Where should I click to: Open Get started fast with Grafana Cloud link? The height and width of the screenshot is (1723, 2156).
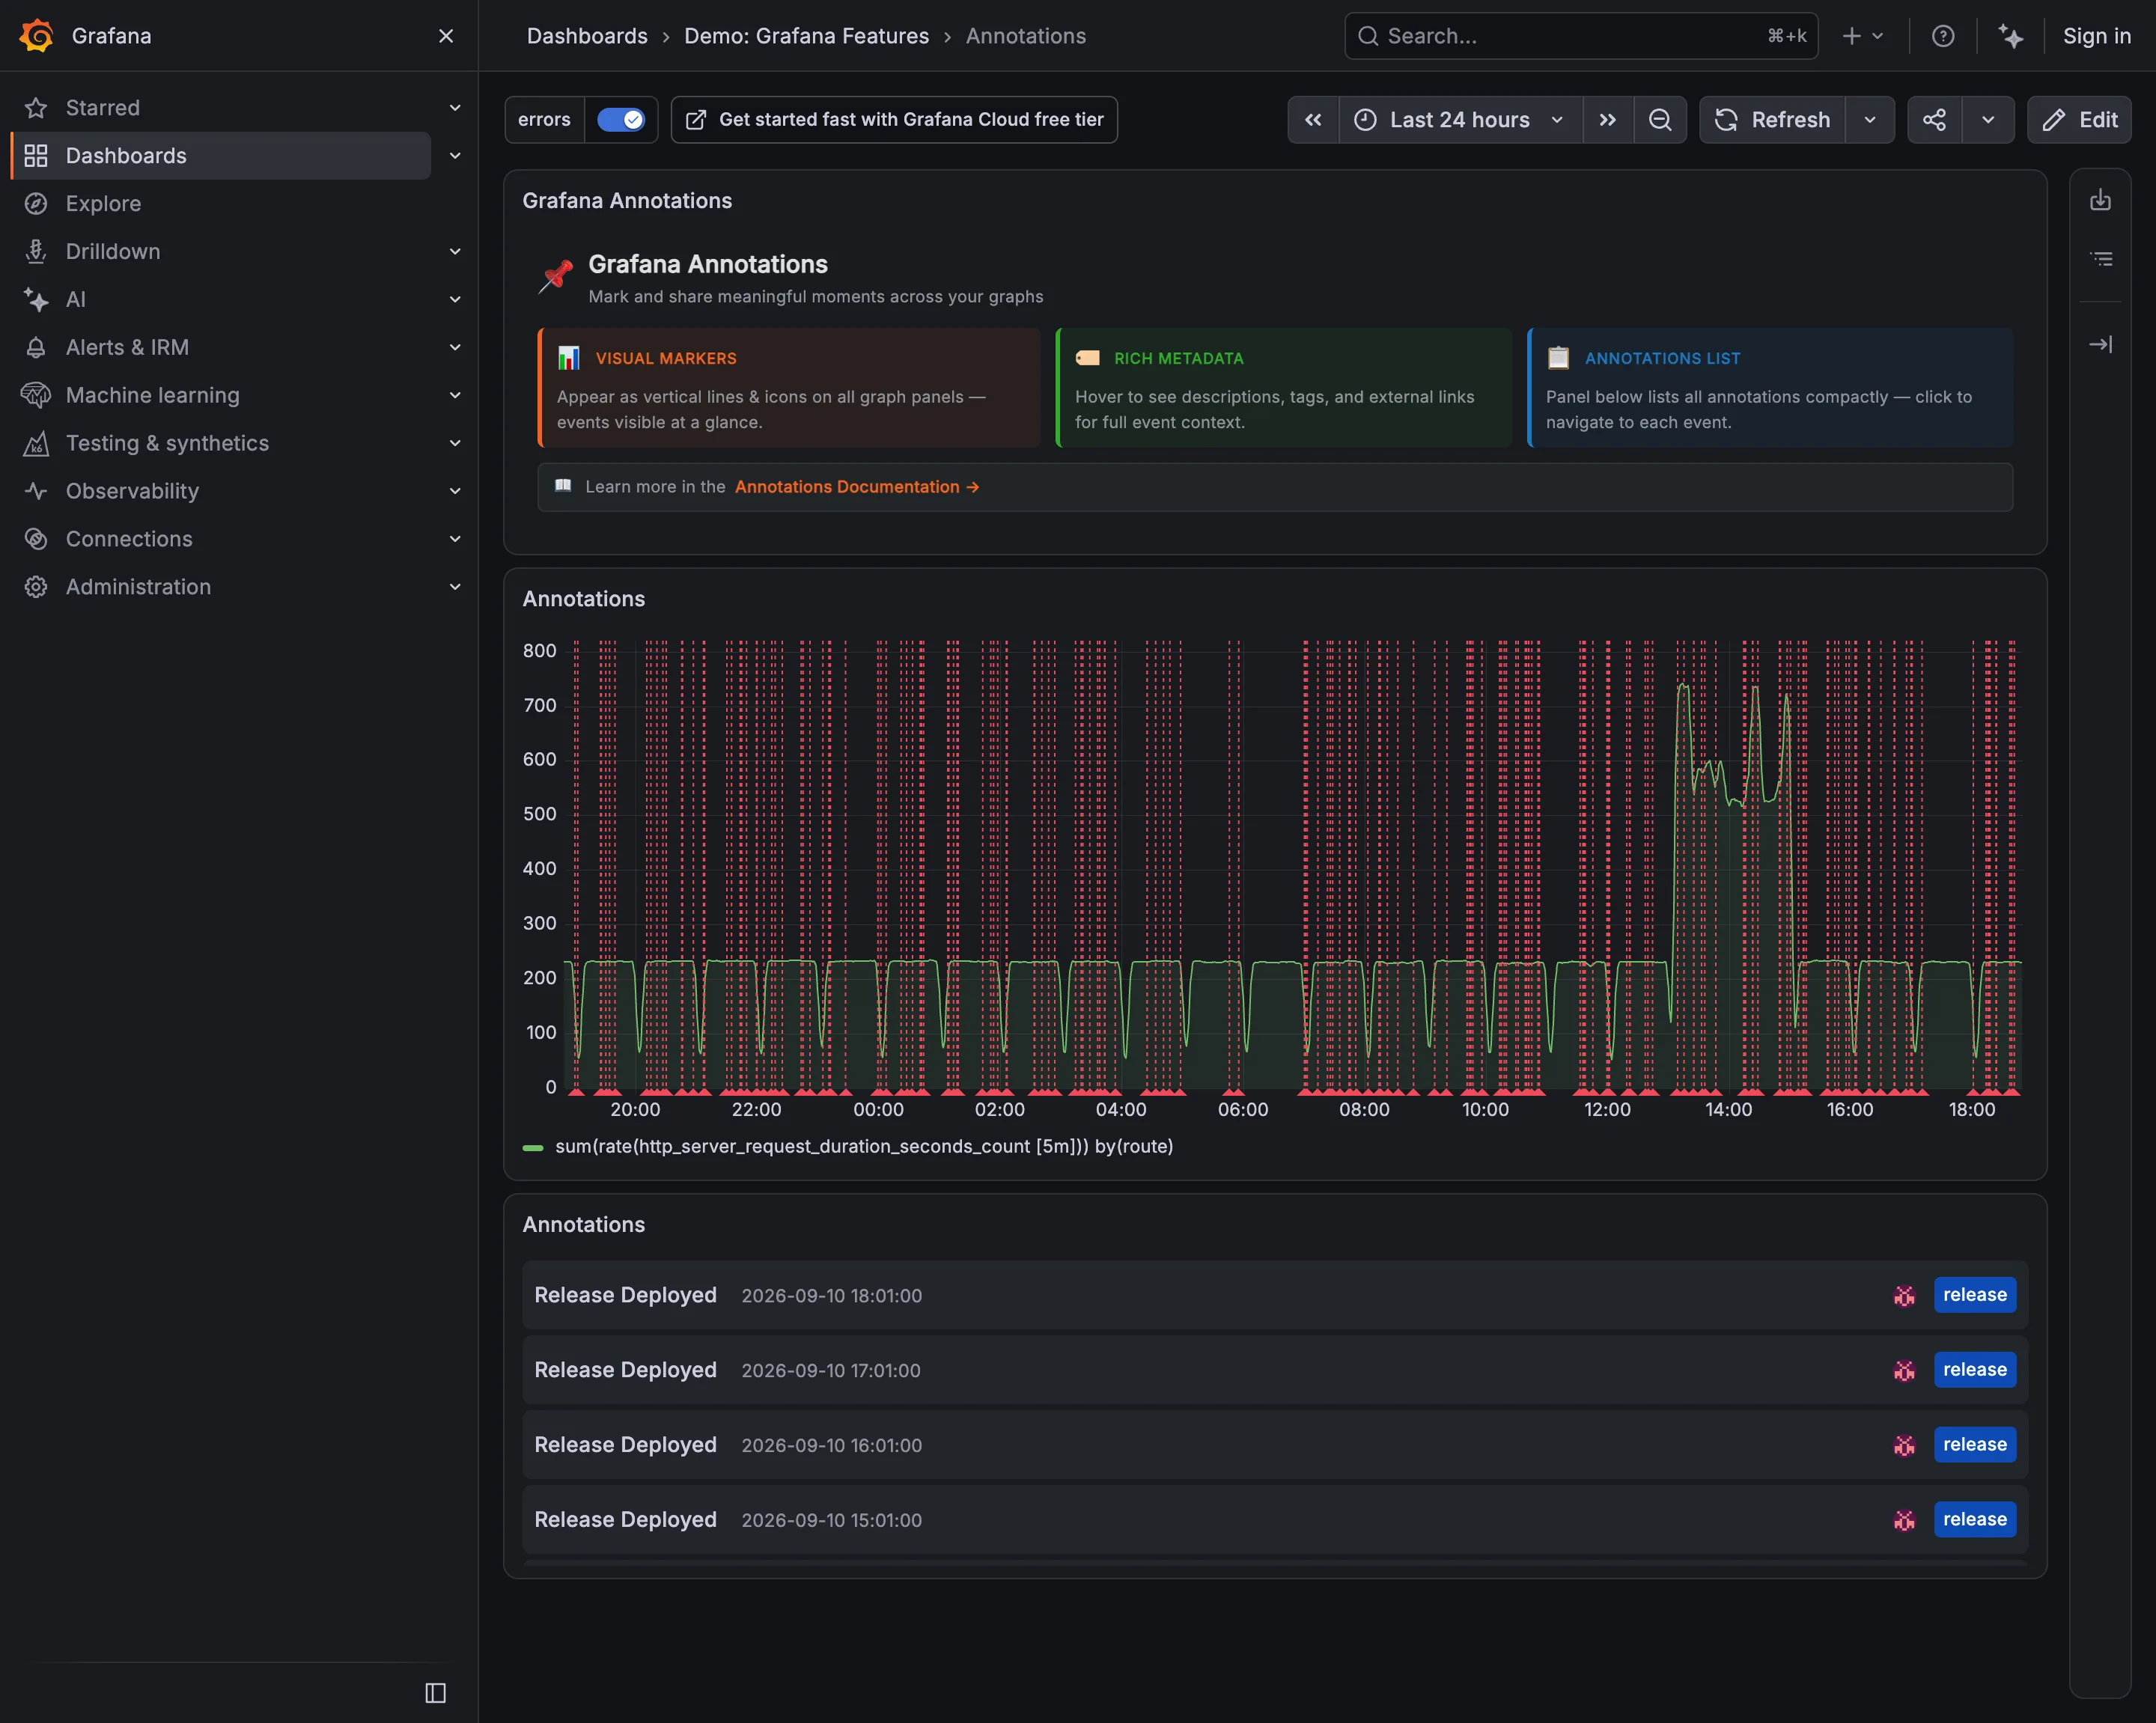coord(894,120)
